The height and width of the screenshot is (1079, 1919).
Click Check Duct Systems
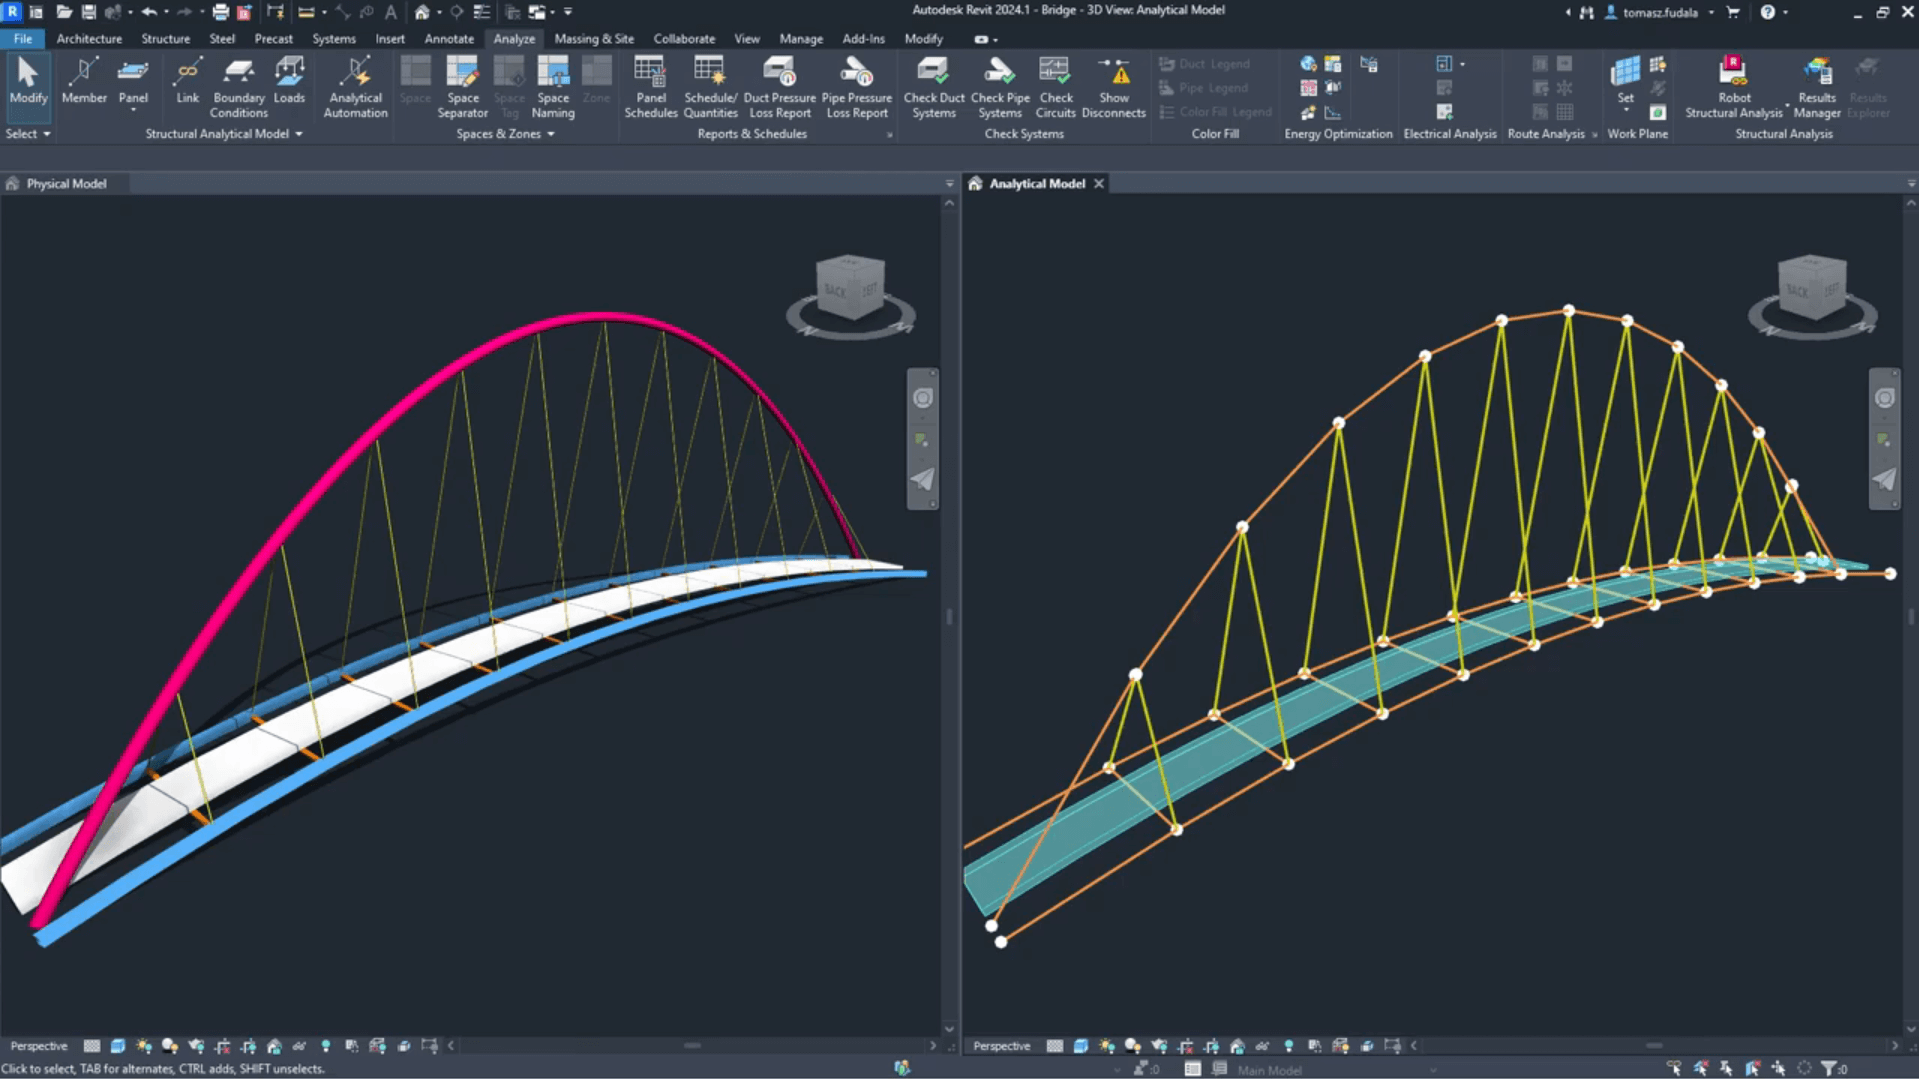coord(934,88)
